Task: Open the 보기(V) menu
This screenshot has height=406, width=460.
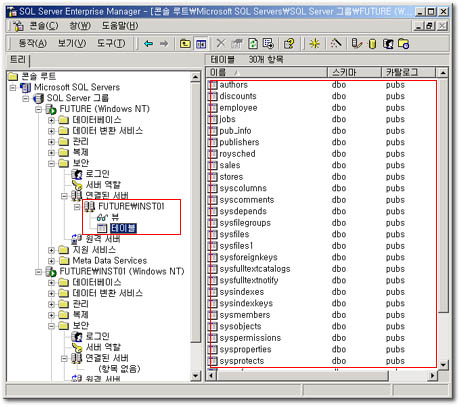Action: 72,43
